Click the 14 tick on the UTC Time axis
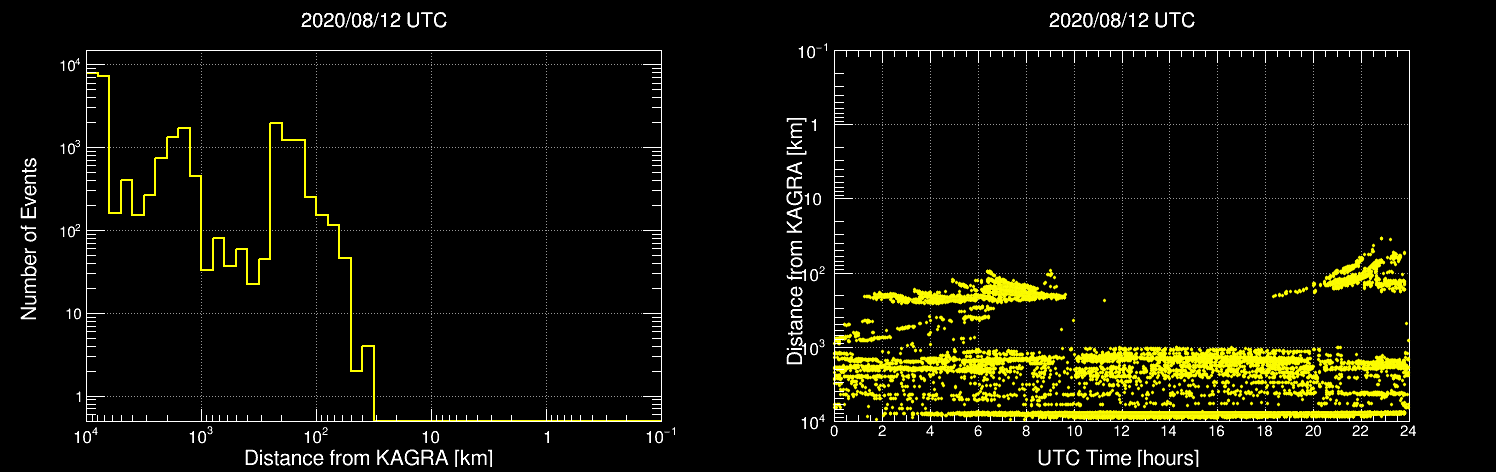1496x472 pixels. click(1169, 432)
